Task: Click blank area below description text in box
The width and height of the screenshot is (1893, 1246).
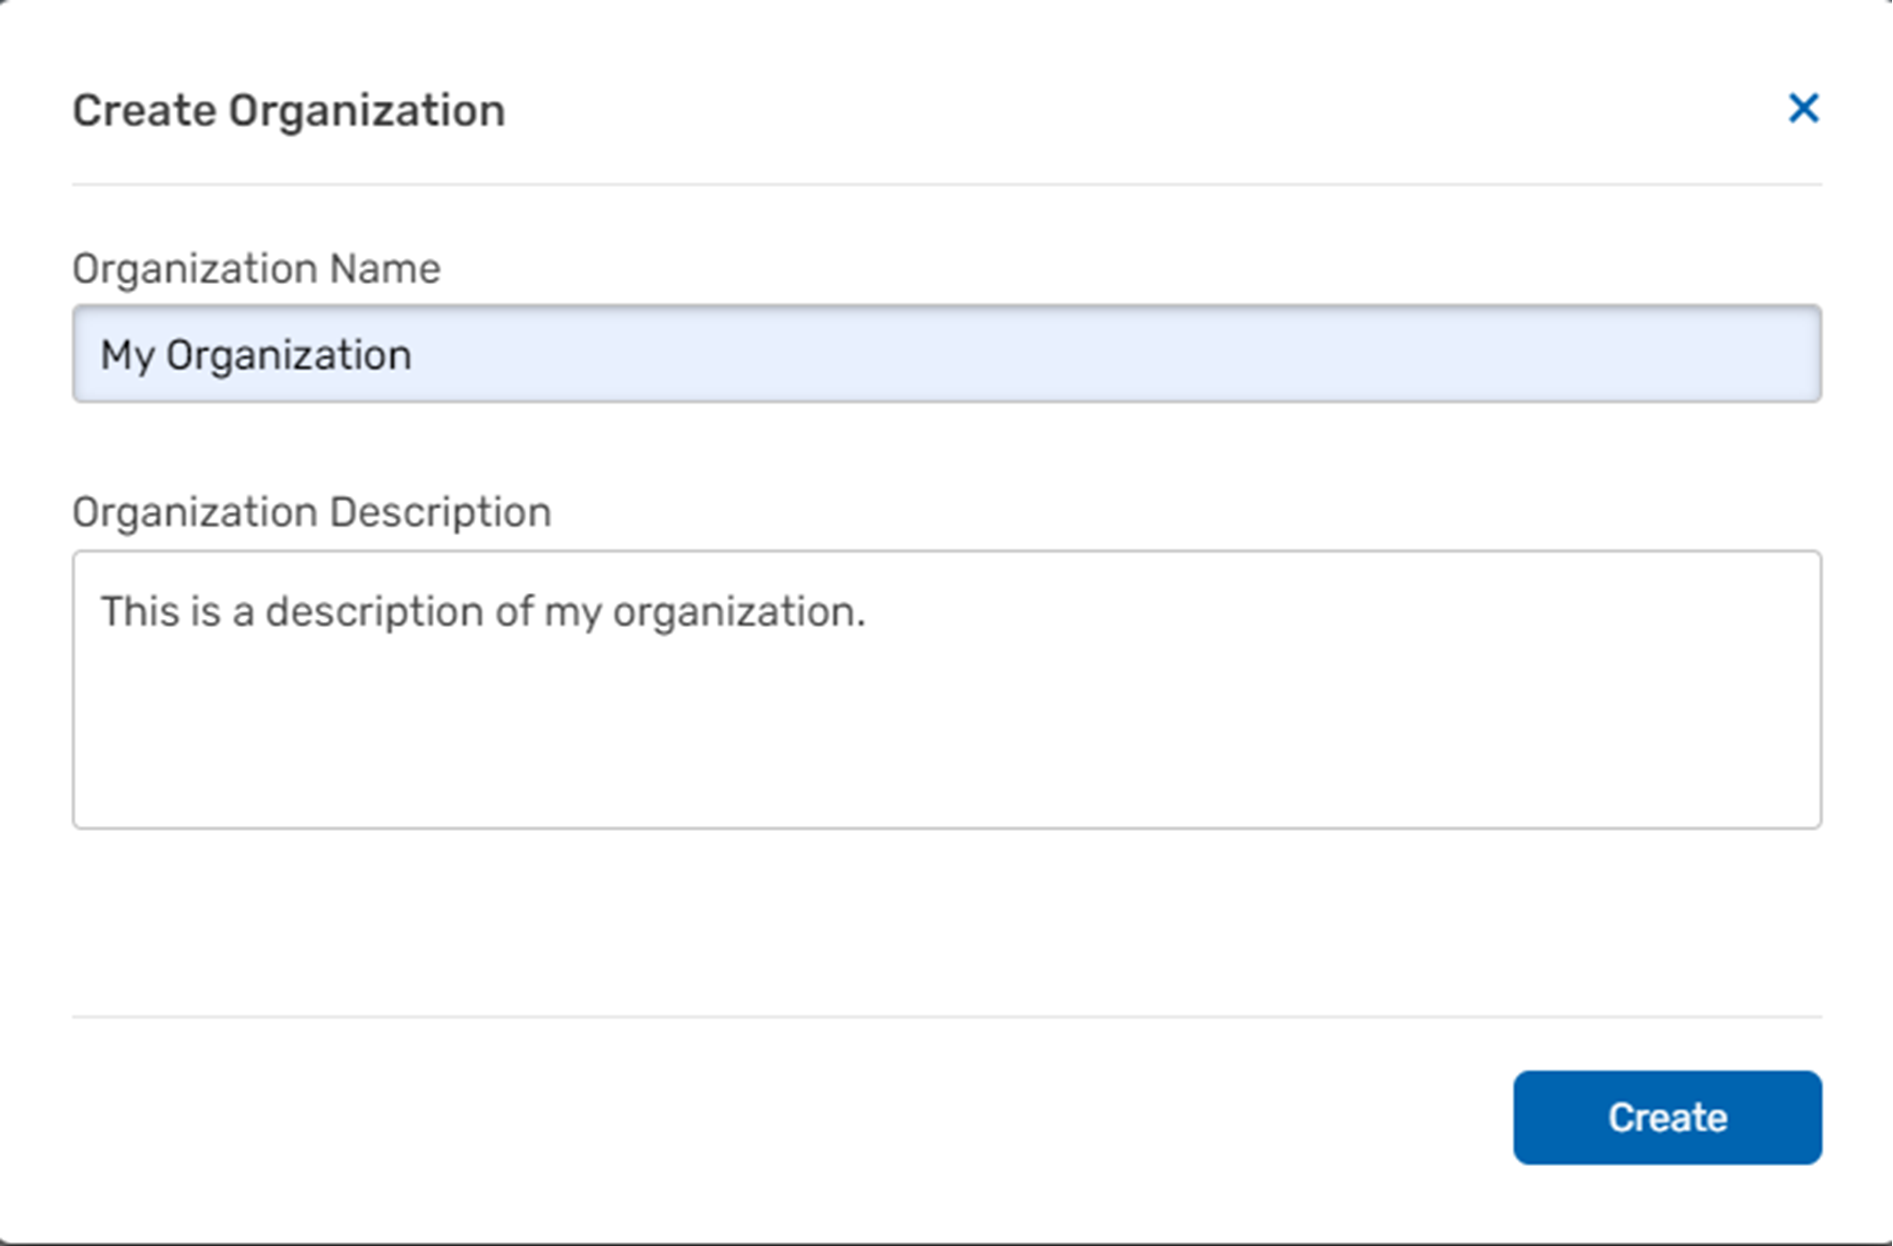Action: click(945, 740)
